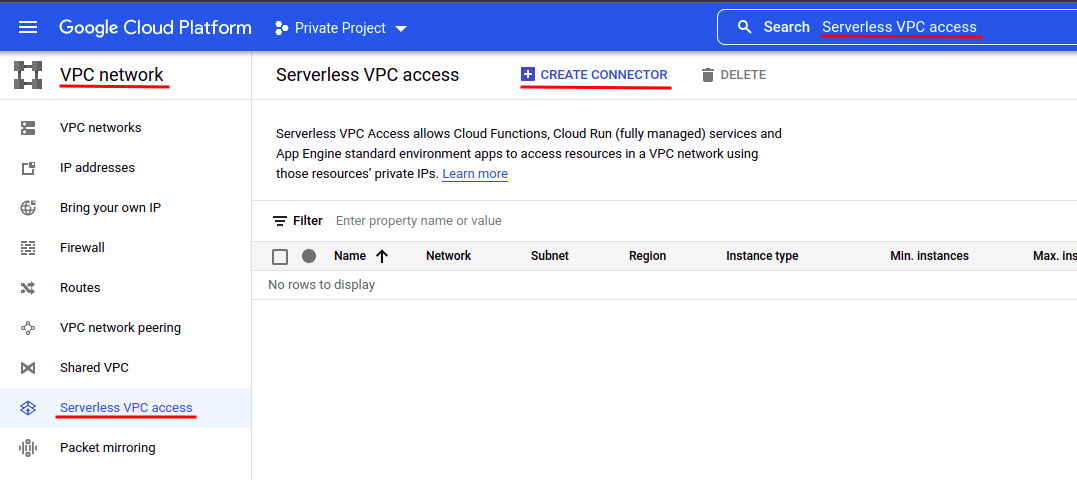This screenshot has height=480, width=1077.
Task: Open the Filter options
Action: 298,221
